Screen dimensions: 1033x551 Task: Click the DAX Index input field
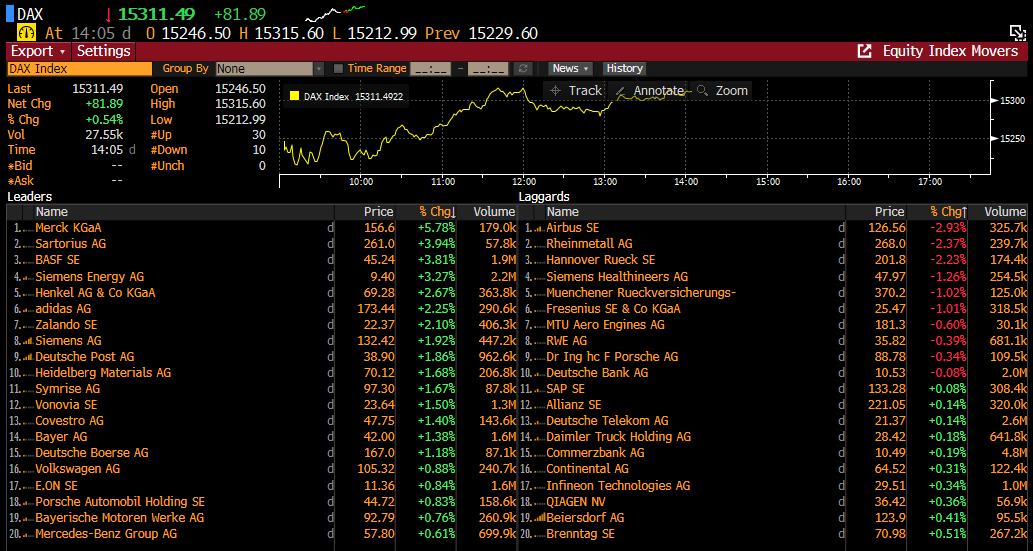point(80,69)
